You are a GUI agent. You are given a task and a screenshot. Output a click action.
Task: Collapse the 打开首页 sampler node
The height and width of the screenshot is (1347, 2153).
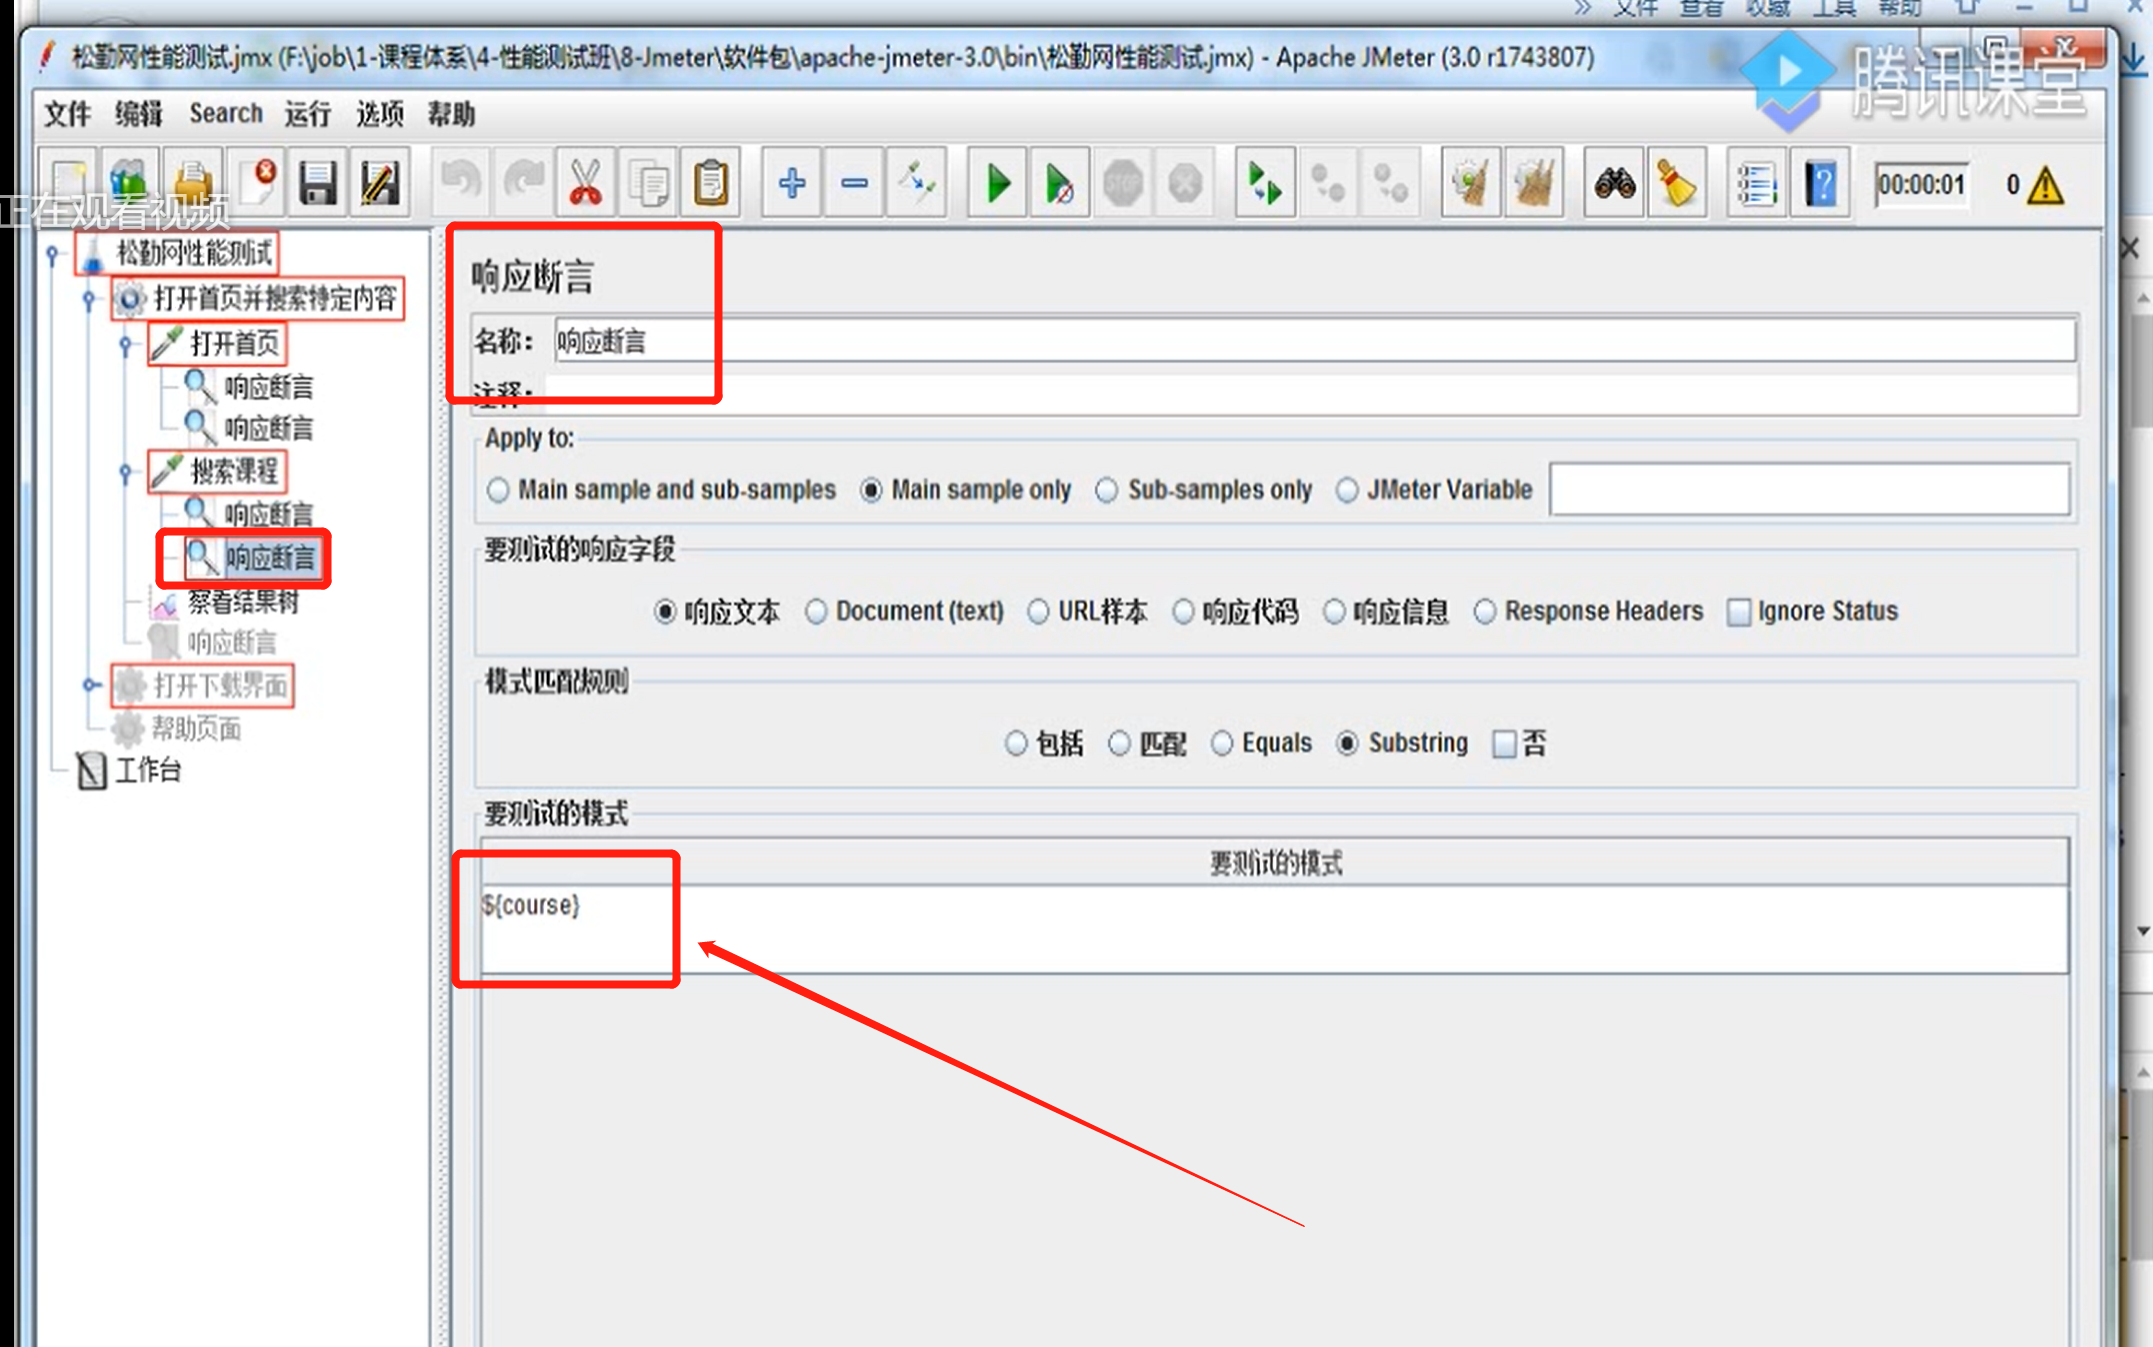(x=125, y=345)
